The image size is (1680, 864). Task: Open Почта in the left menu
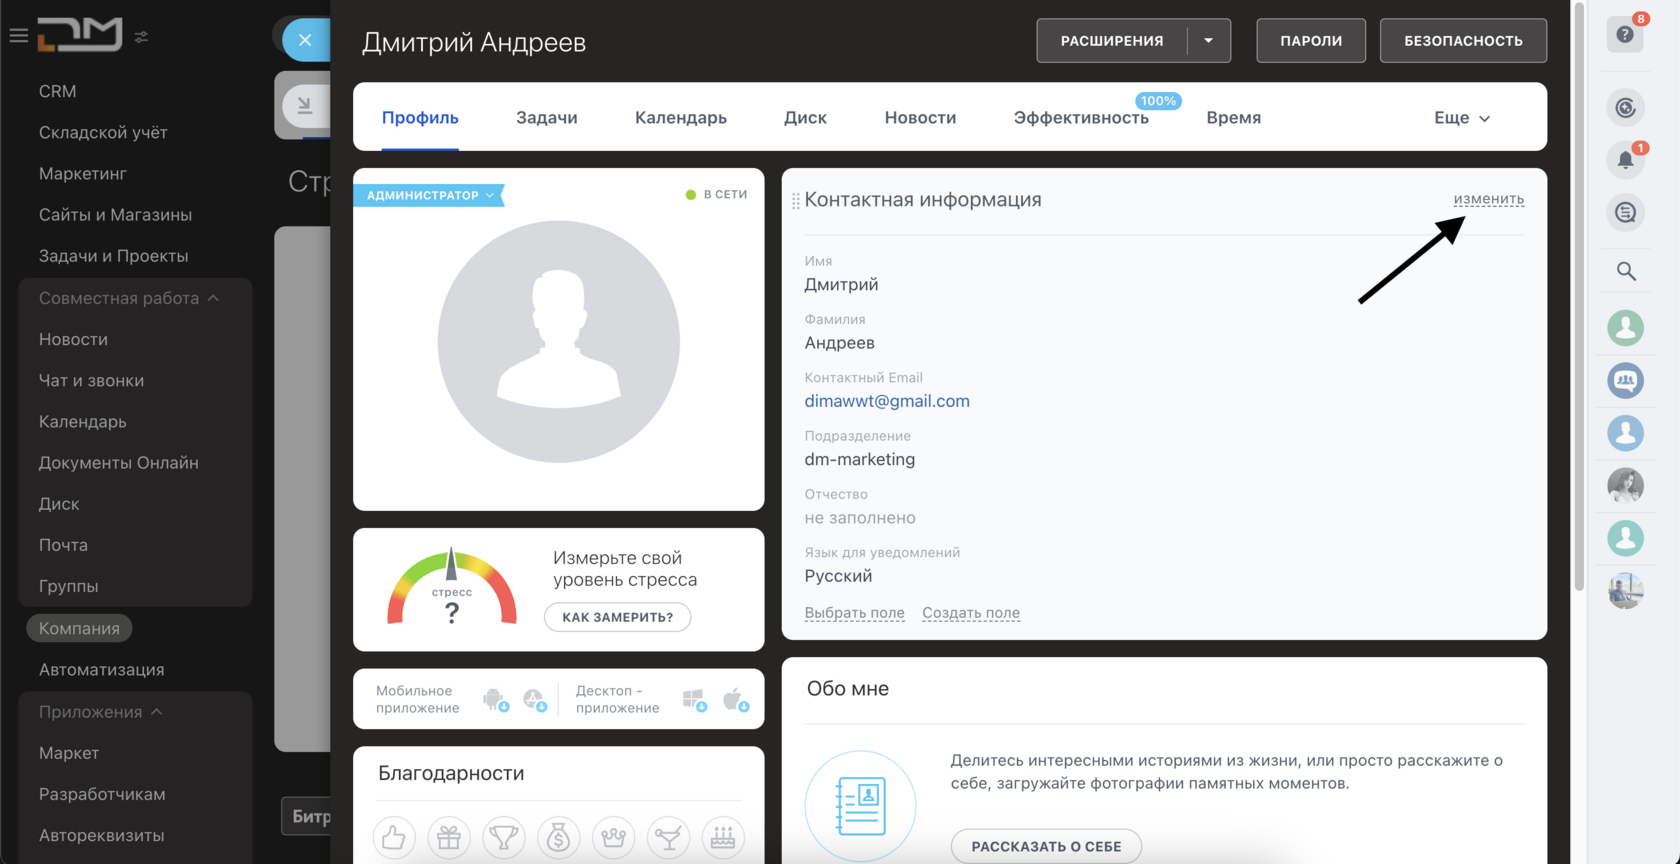[63, 545]
